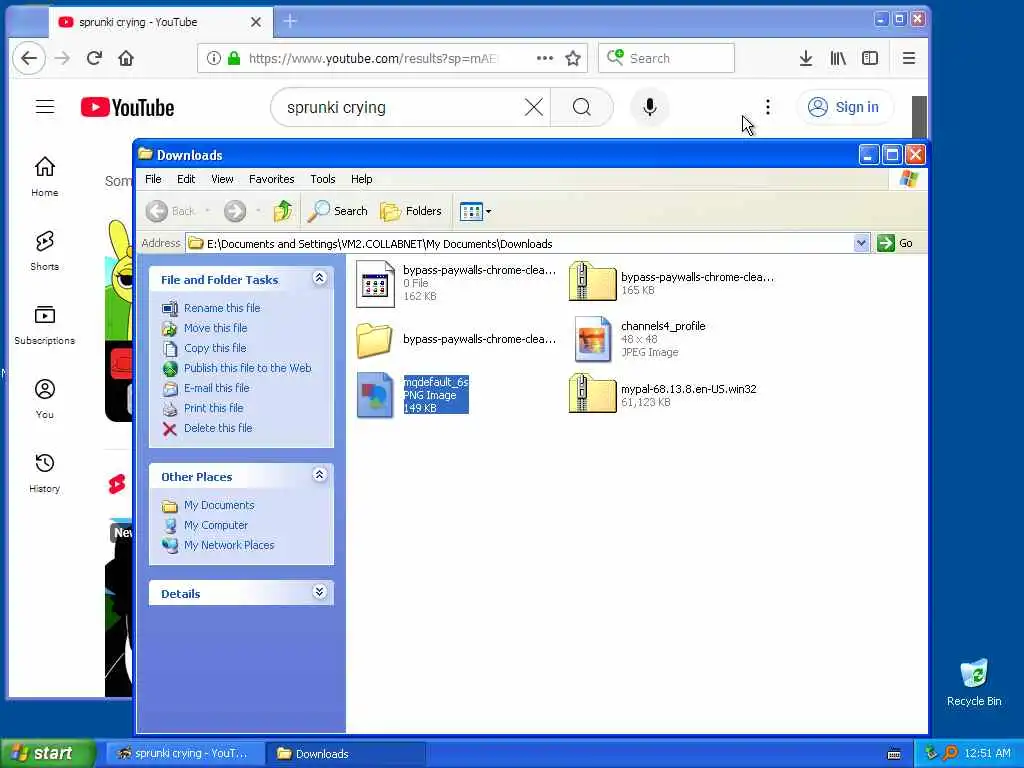
Task: Click the Go button beside the address bar
Action: point(895,243)
